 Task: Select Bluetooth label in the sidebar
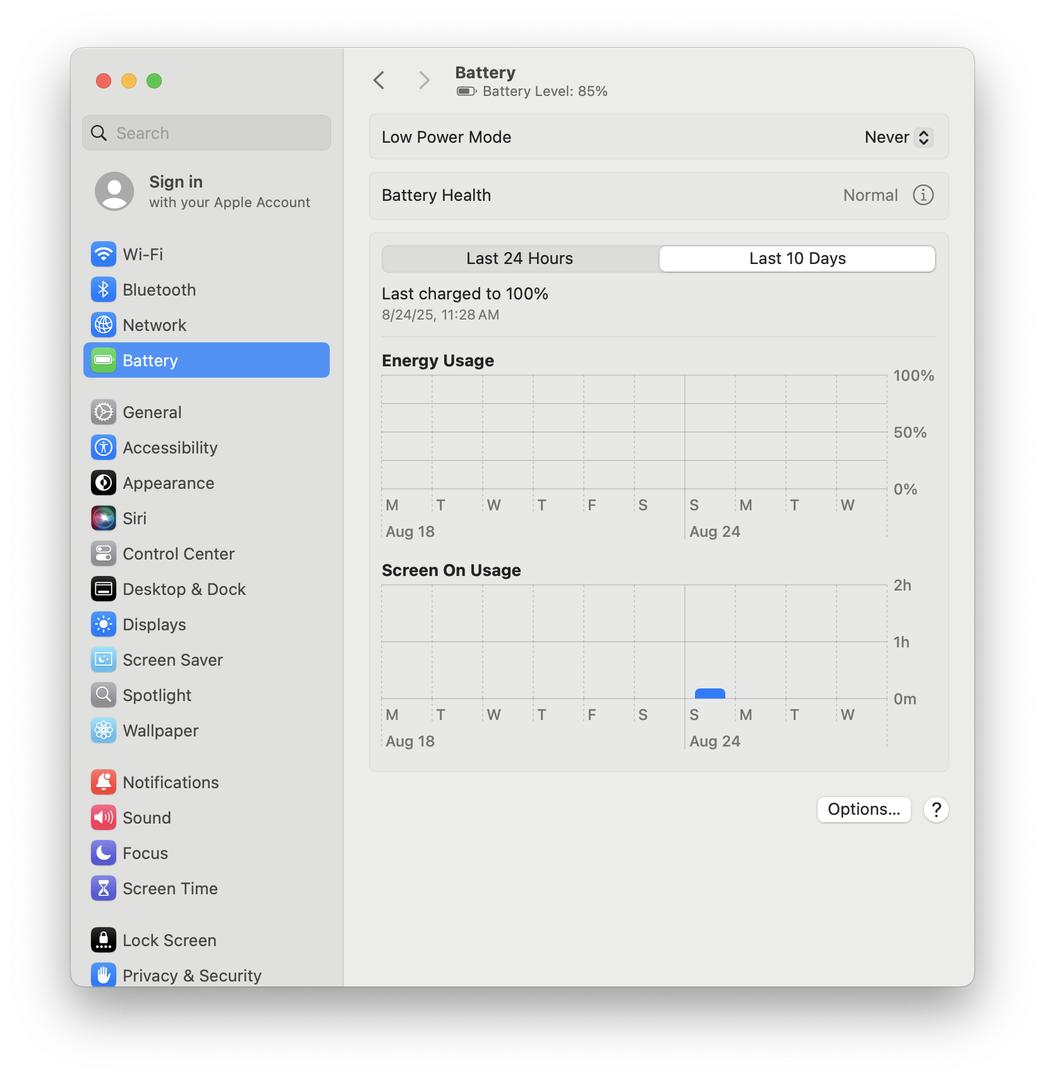pyautogui.click(x=159, y=289)
